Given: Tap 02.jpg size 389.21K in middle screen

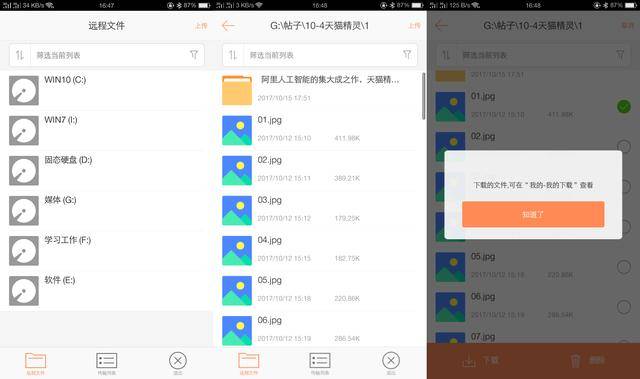Looking at the screenshot, I should click(x=347, y=178).
